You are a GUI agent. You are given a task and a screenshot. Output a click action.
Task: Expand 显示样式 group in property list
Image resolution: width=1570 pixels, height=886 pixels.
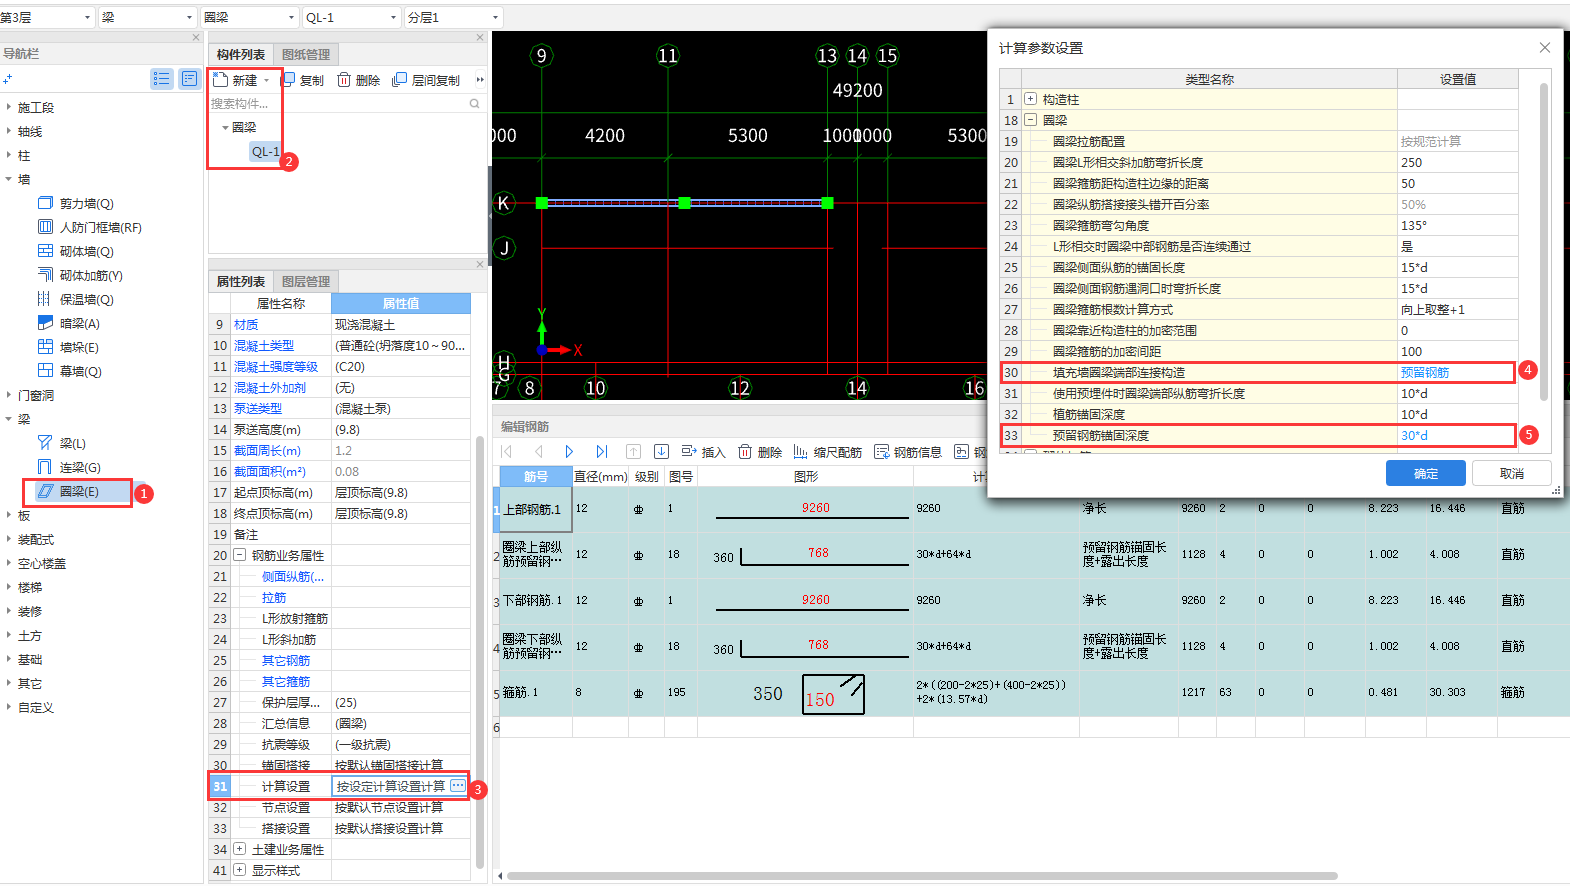(x=240, y=870)
